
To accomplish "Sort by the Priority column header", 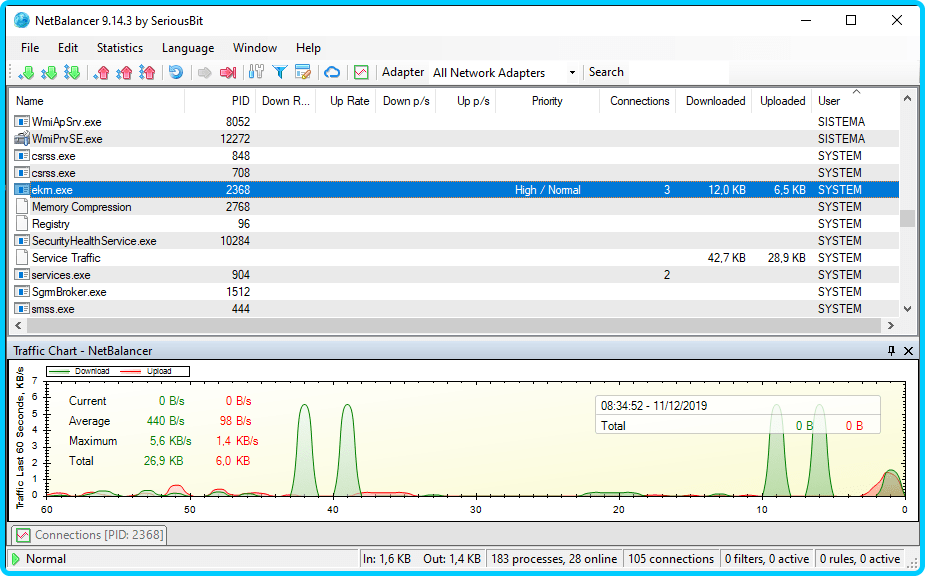I will [x=547, y=101].
